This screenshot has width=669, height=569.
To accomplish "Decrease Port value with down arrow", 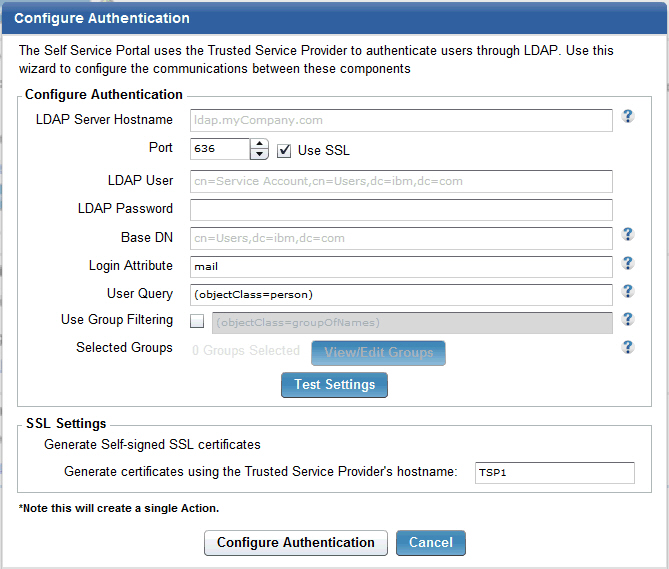I will pos(260,155).
